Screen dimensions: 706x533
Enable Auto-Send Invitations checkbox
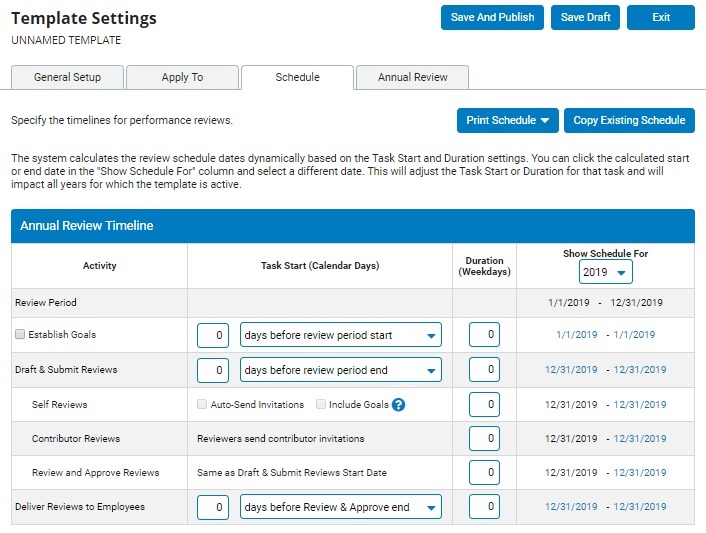(x=202, y=404)
